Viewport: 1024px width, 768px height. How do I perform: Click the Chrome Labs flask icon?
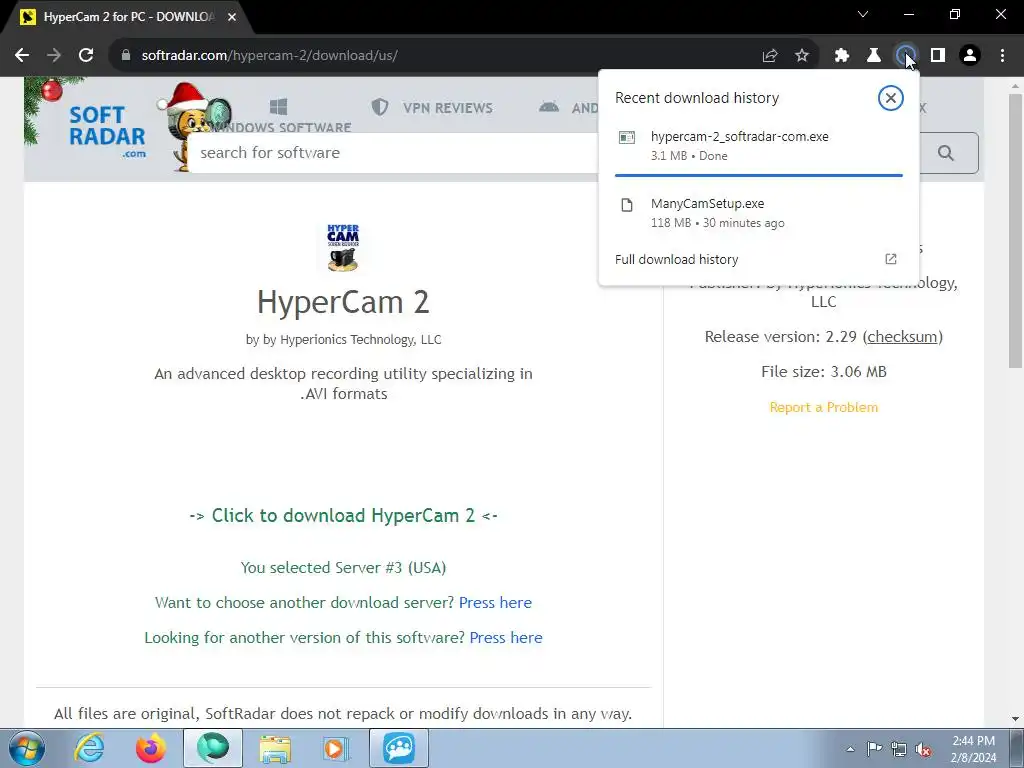(x=874, y=56)
